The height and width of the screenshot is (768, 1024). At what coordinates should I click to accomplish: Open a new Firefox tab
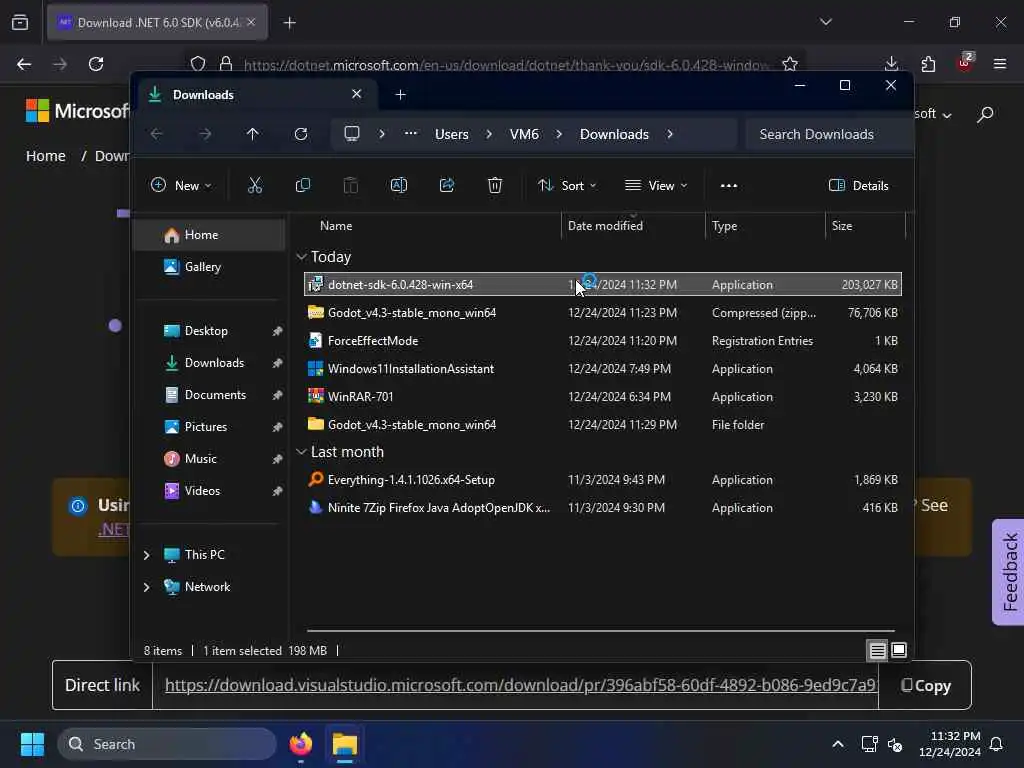pos(289,23)
